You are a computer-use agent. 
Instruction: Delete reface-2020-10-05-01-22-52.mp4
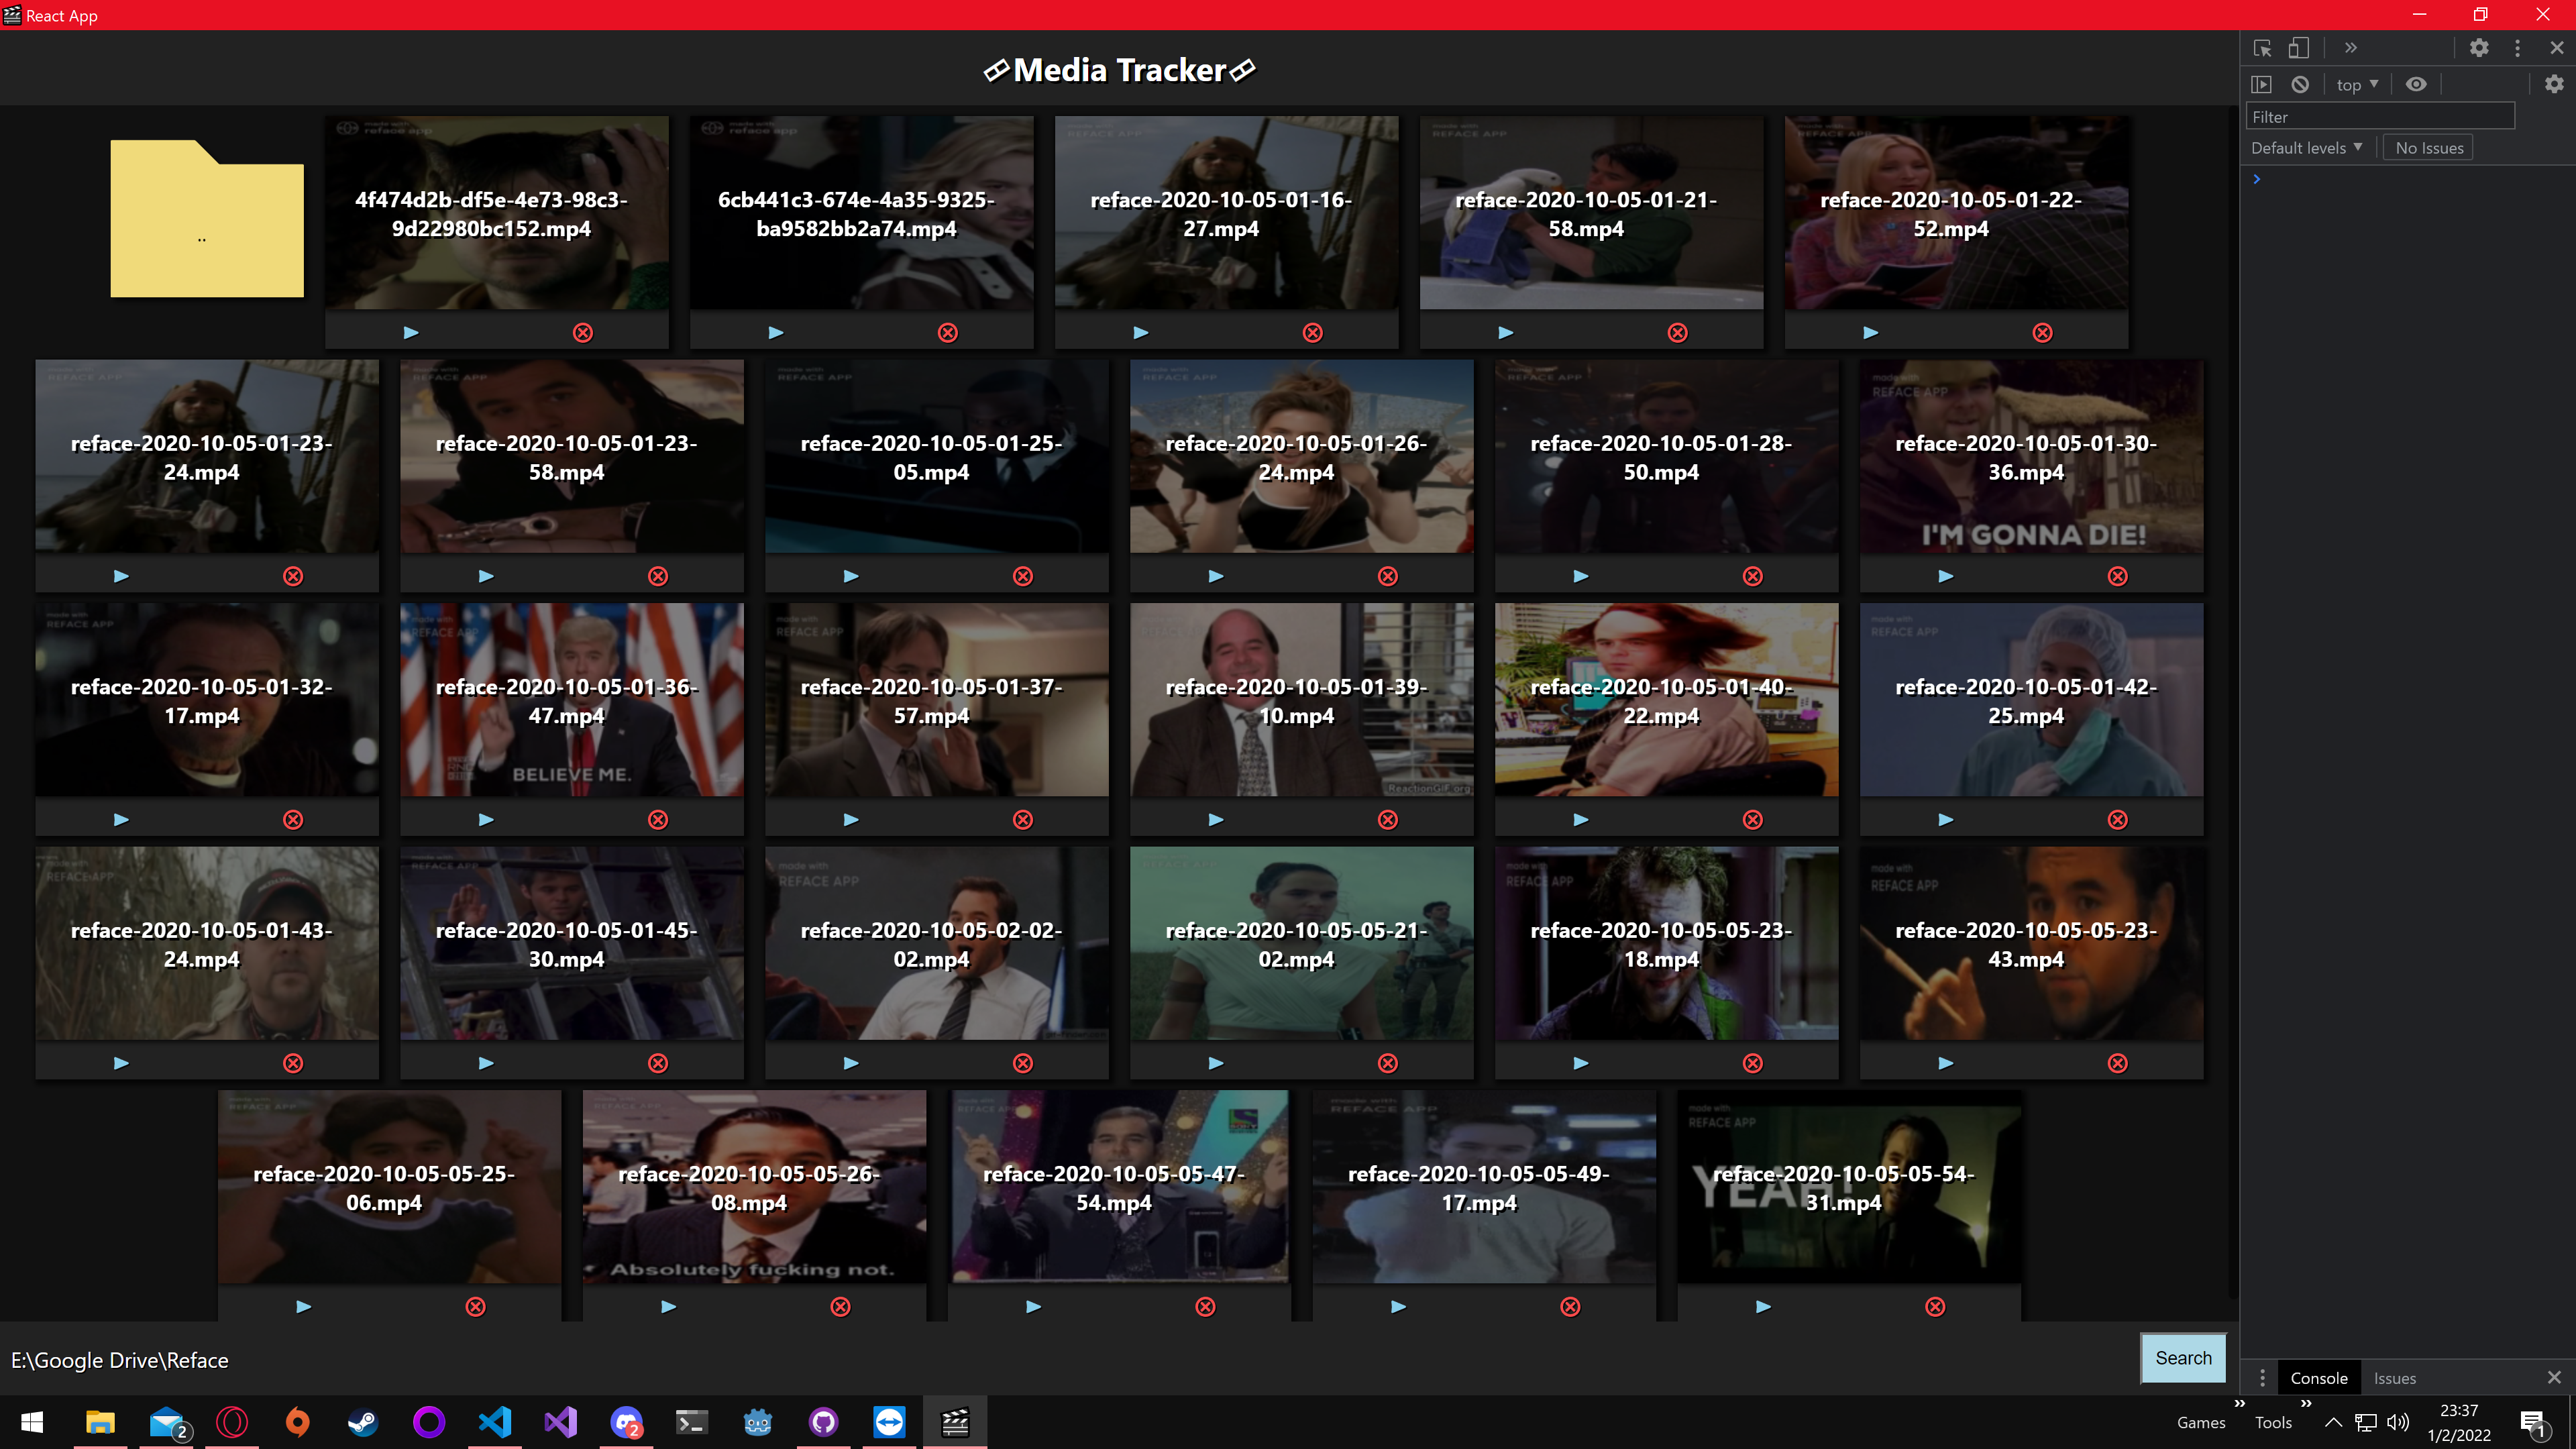pyautogui.click(x=2043, y=332)
